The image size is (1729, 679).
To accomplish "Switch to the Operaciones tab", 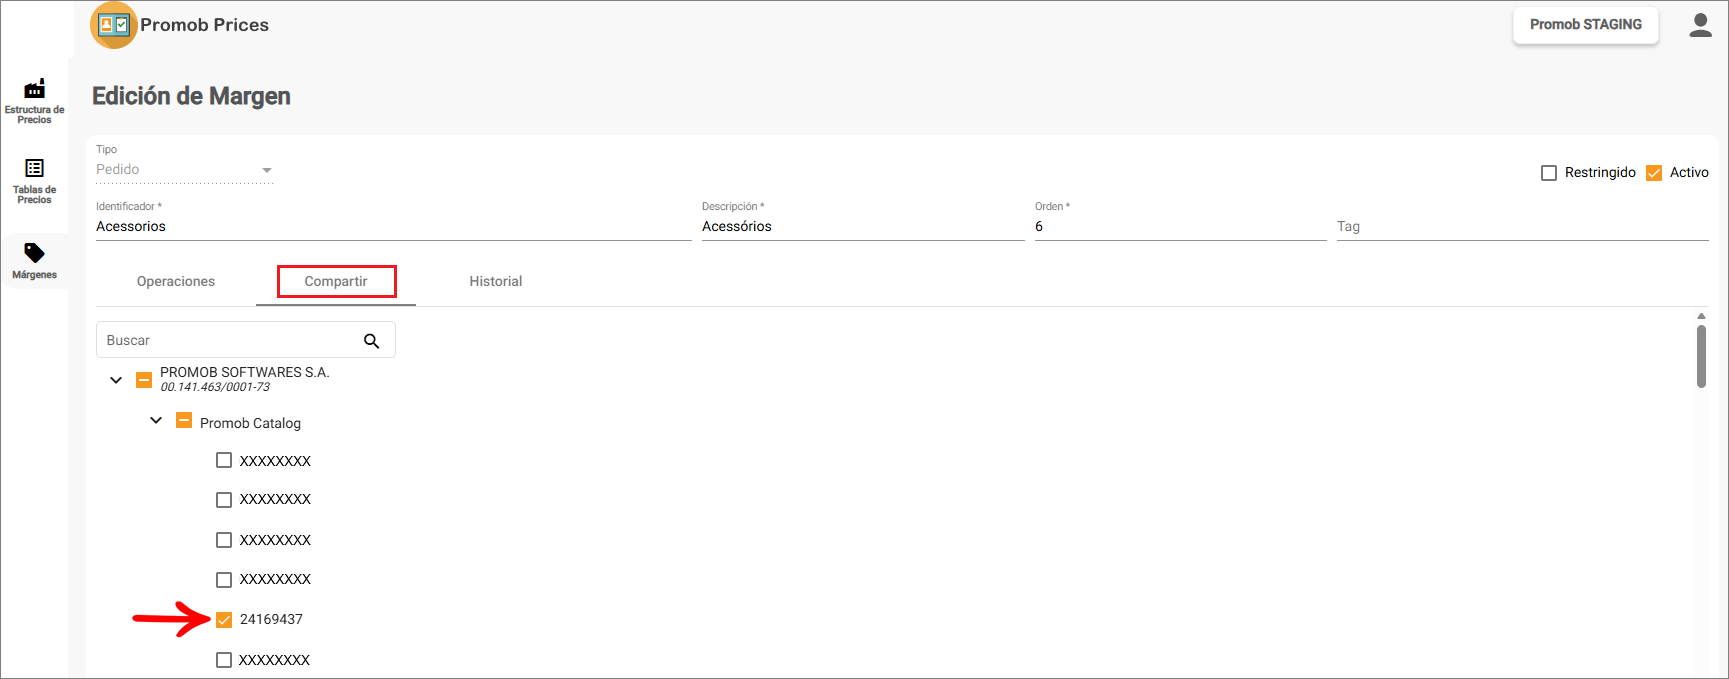I will (x=176, y=281).
